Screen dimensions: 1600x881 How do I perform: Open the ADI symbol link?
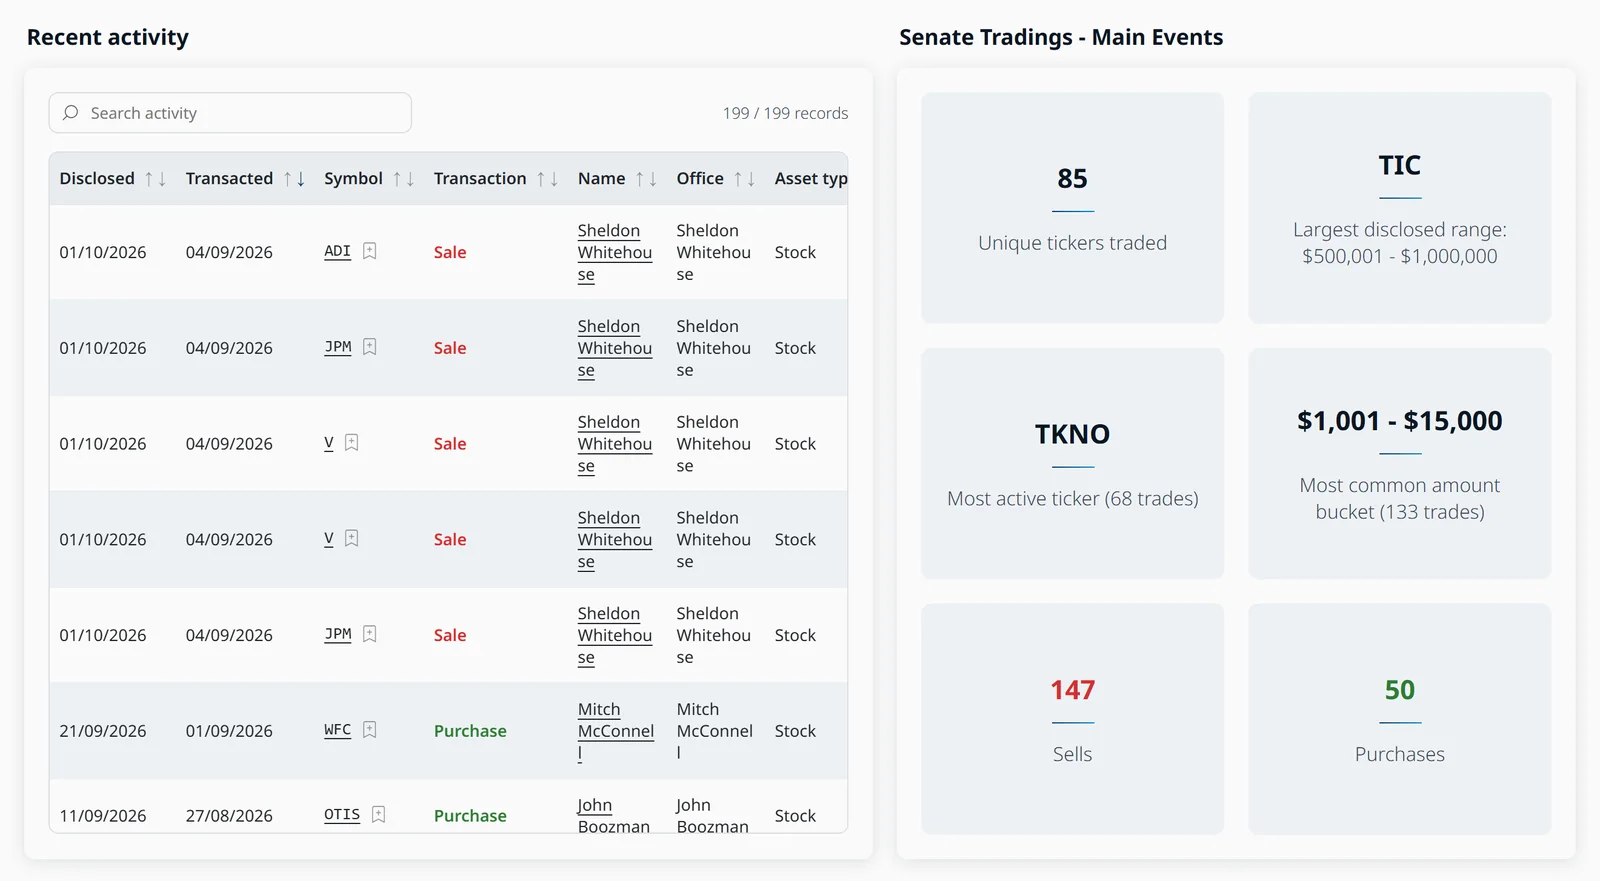tap(338, 251)
